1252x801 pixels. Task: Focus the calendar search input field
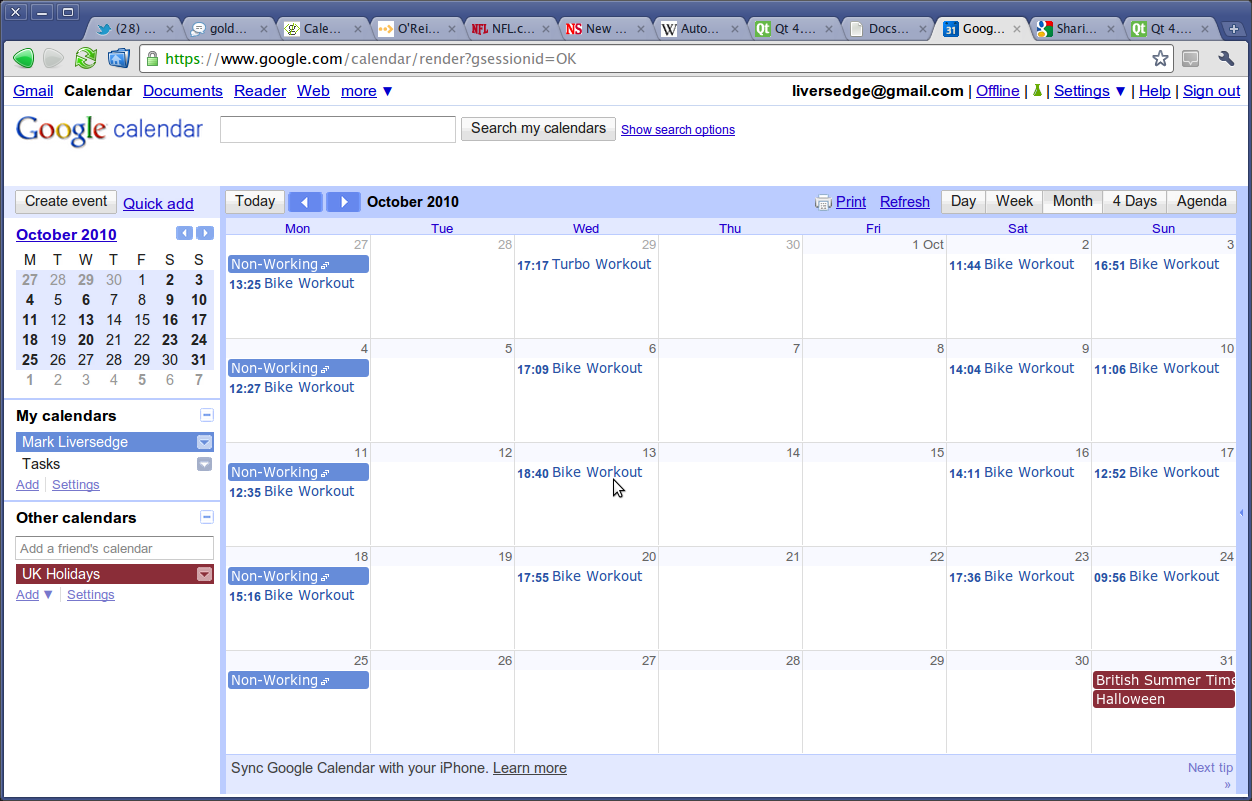pyautogui.click(x=338, y=129)
